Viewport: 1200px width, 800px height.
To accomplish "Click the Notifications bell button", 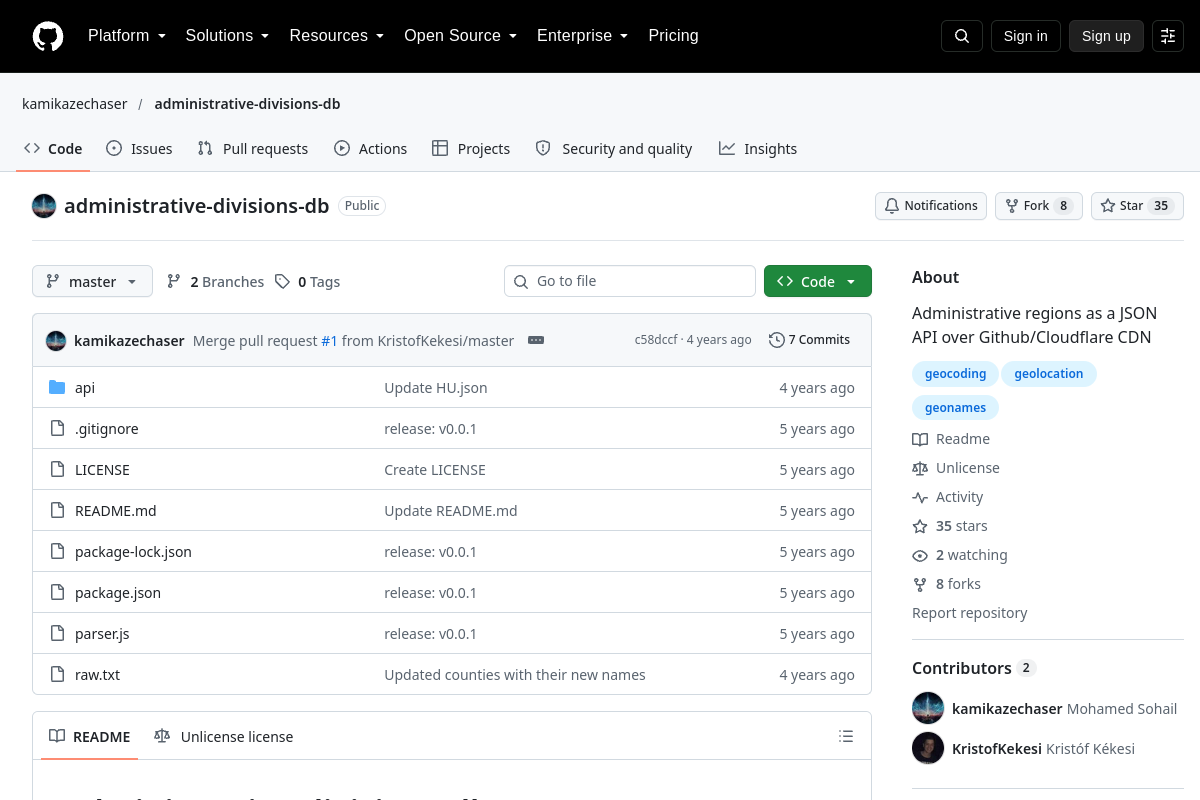I will (931, 206).
